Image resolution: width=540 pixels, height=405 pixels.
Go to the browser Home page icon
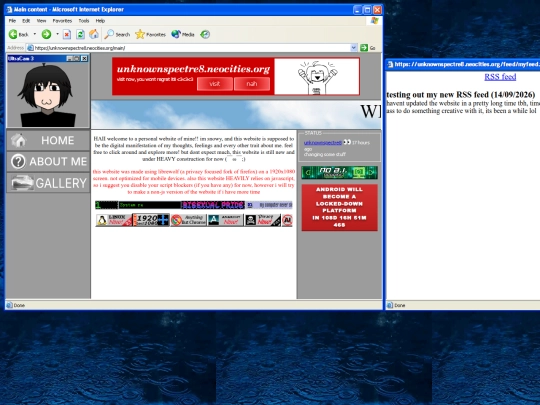click(x=94, y=34)
